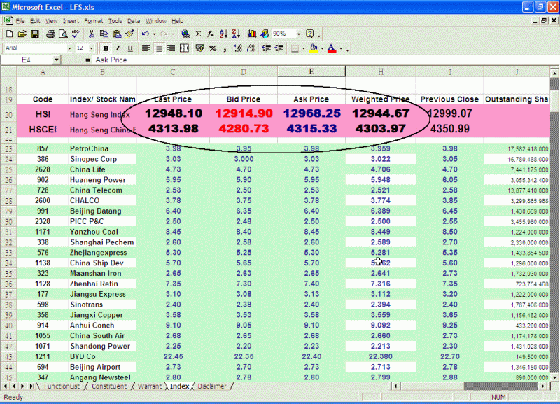Open the Borders style dropdown arrow

(x=303, y=48)
